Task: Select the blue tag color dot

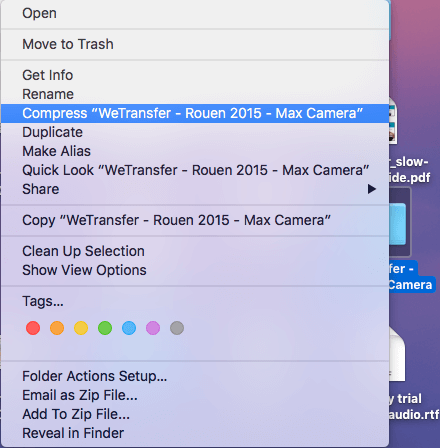Action: [129, 328]
